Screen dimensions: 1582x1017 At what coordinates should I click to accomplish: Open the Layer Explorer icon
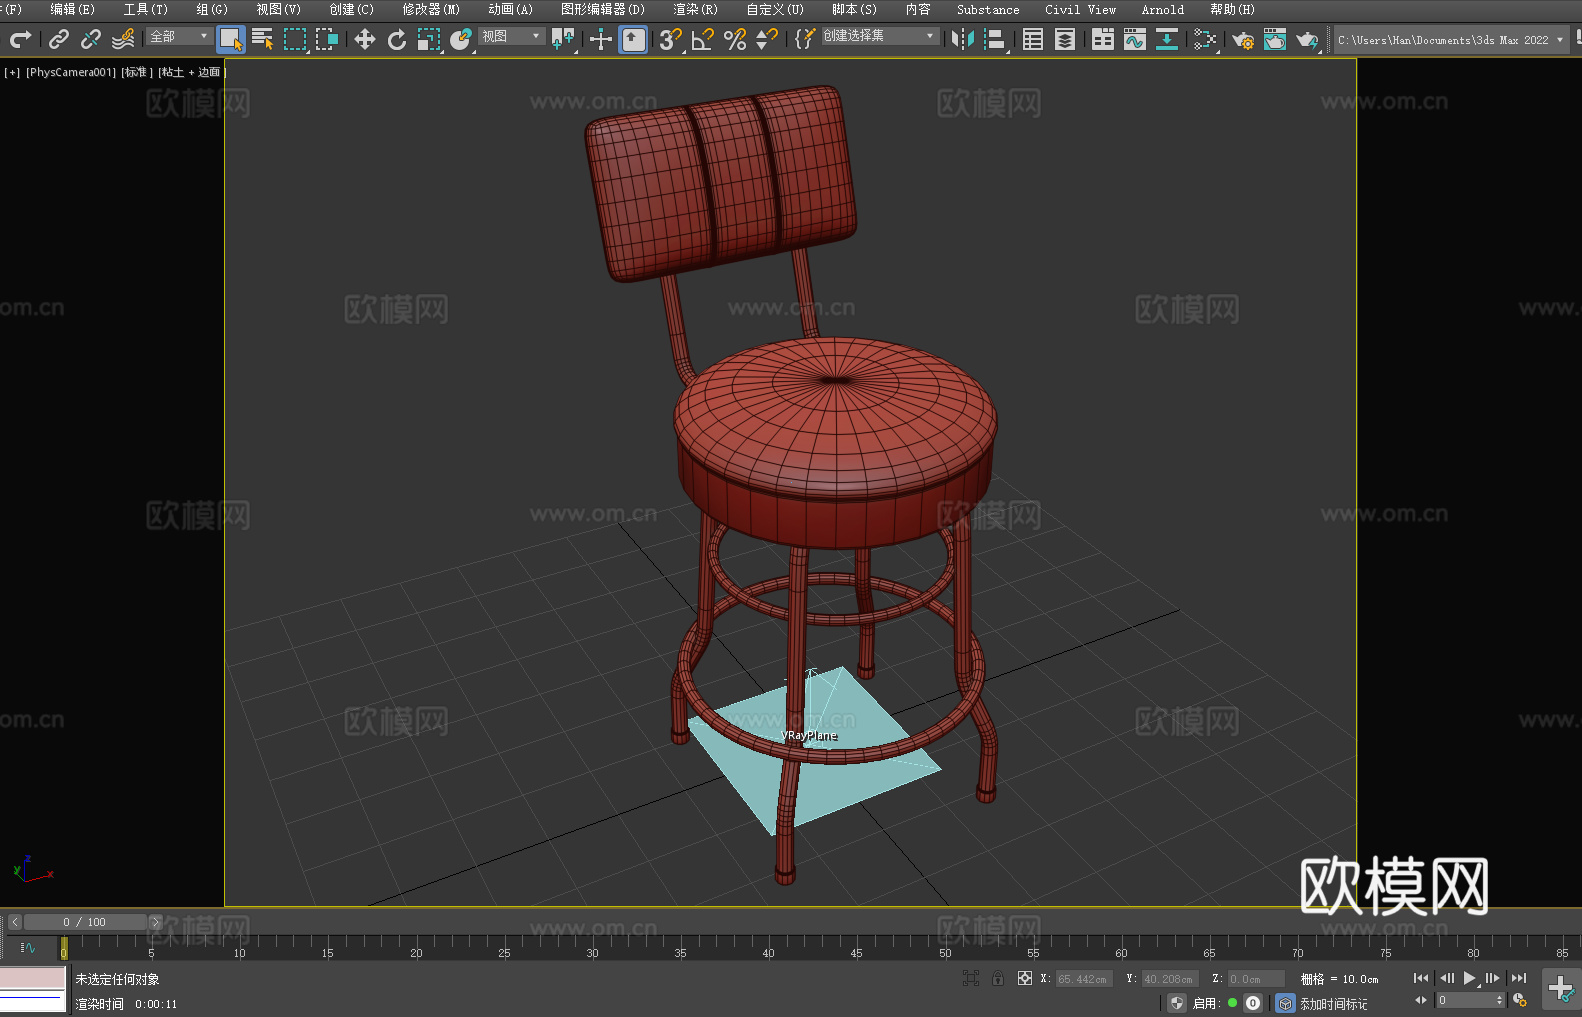point(1065,39)
